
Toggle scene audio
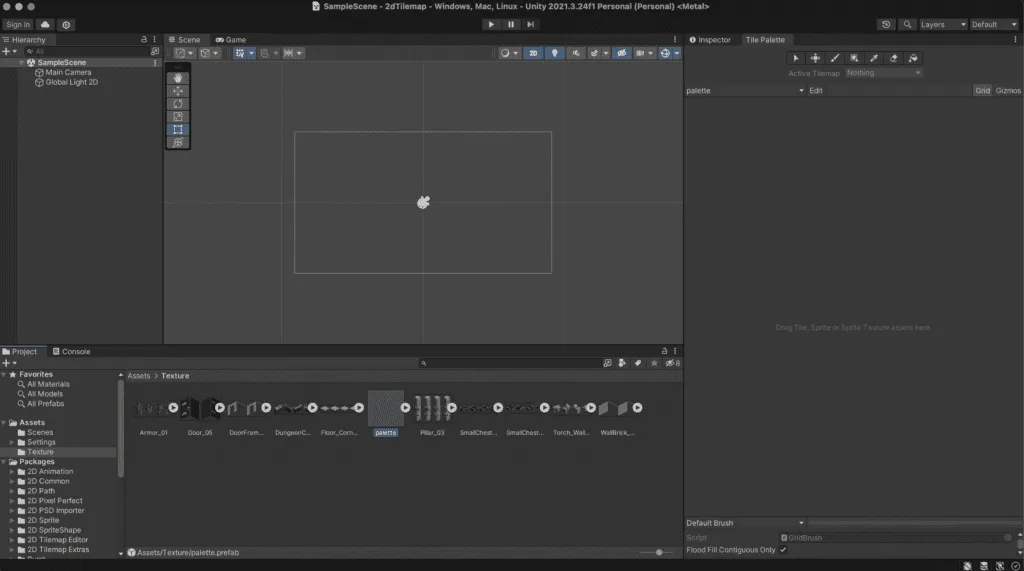pyautogui.click(x=575, y=54)
